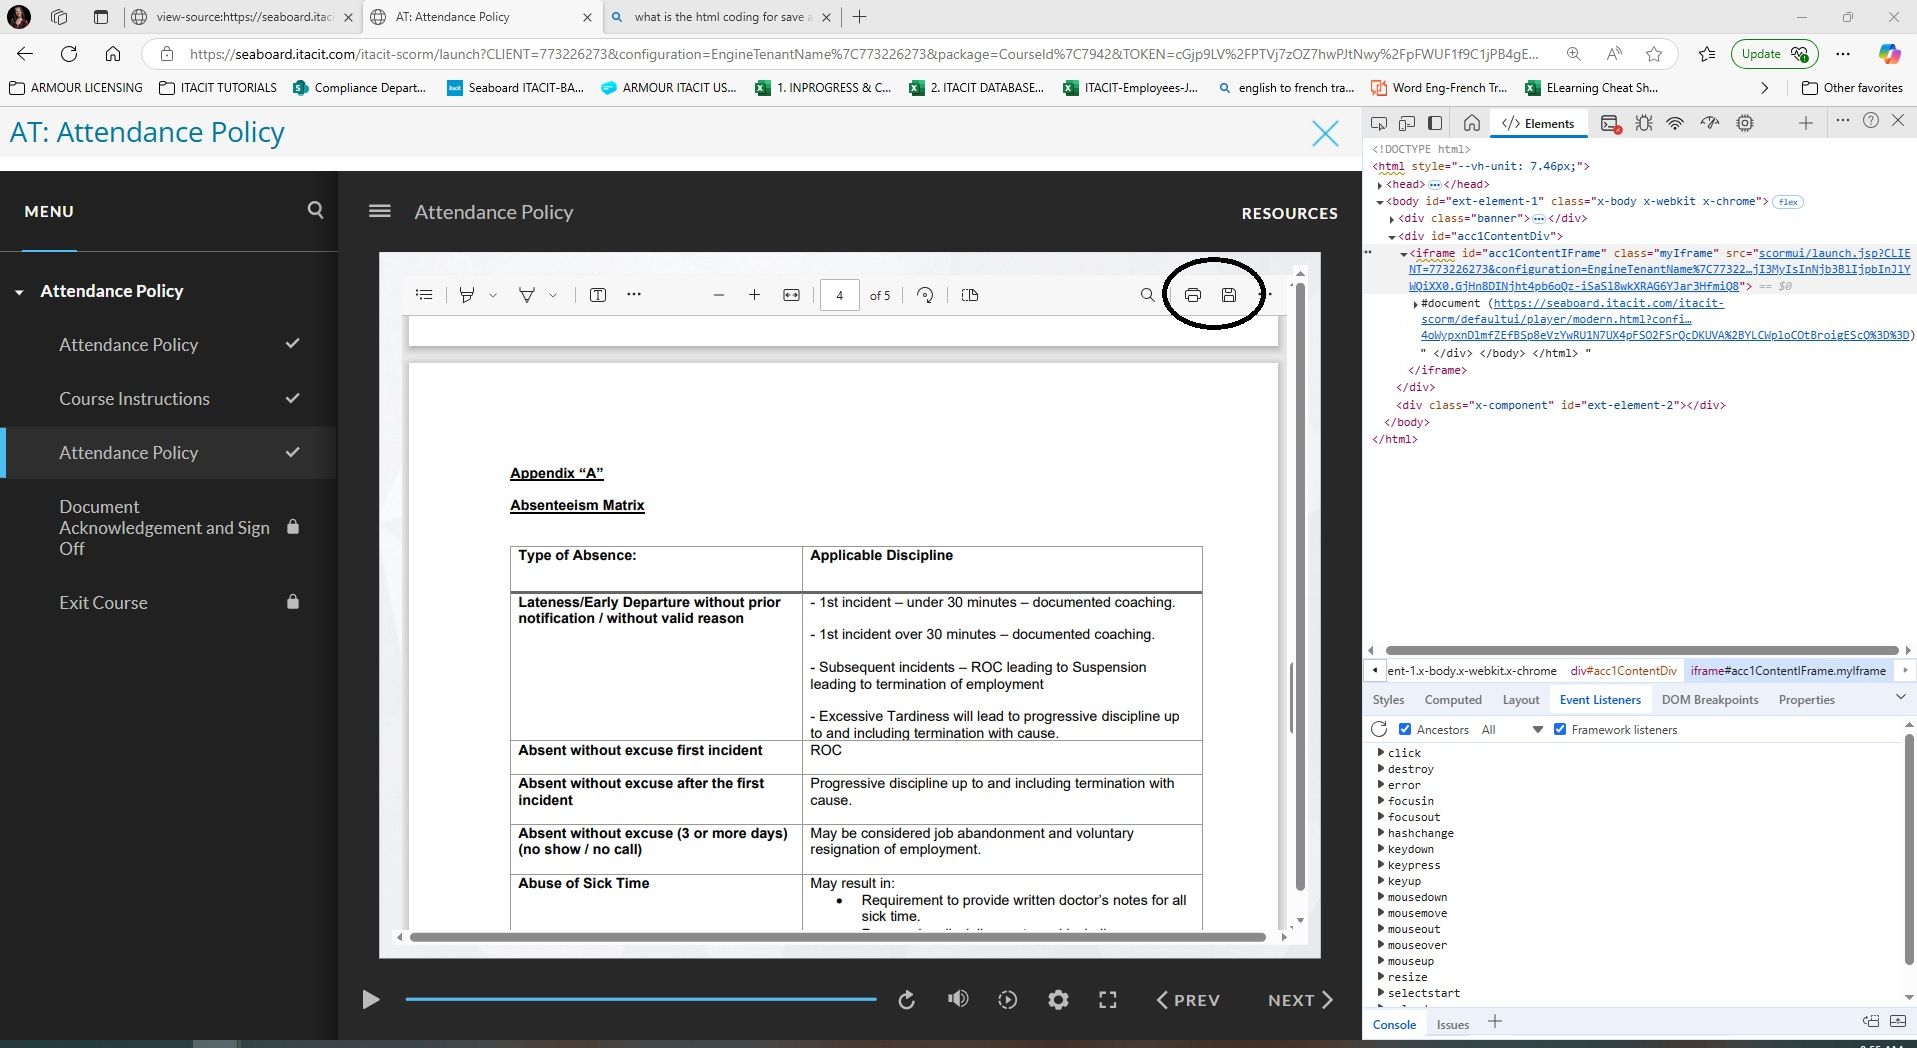This screenshot has width=1917, height=1048.
Task: Click the fullscreen icon in the course player
Action: pyautogui.click(x=1108, y=999)
